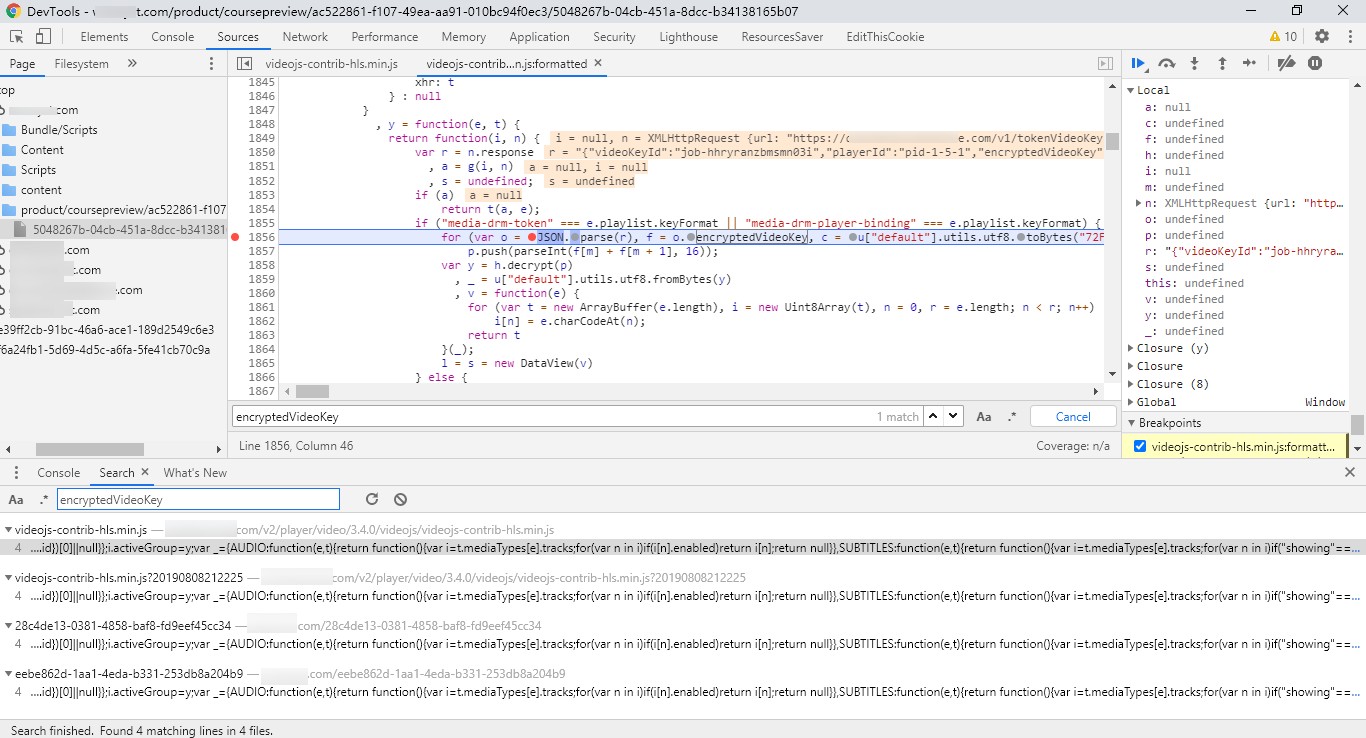Screen dimensions: 1366x738
Task: Refresh the search results
Action: [372, 499]
